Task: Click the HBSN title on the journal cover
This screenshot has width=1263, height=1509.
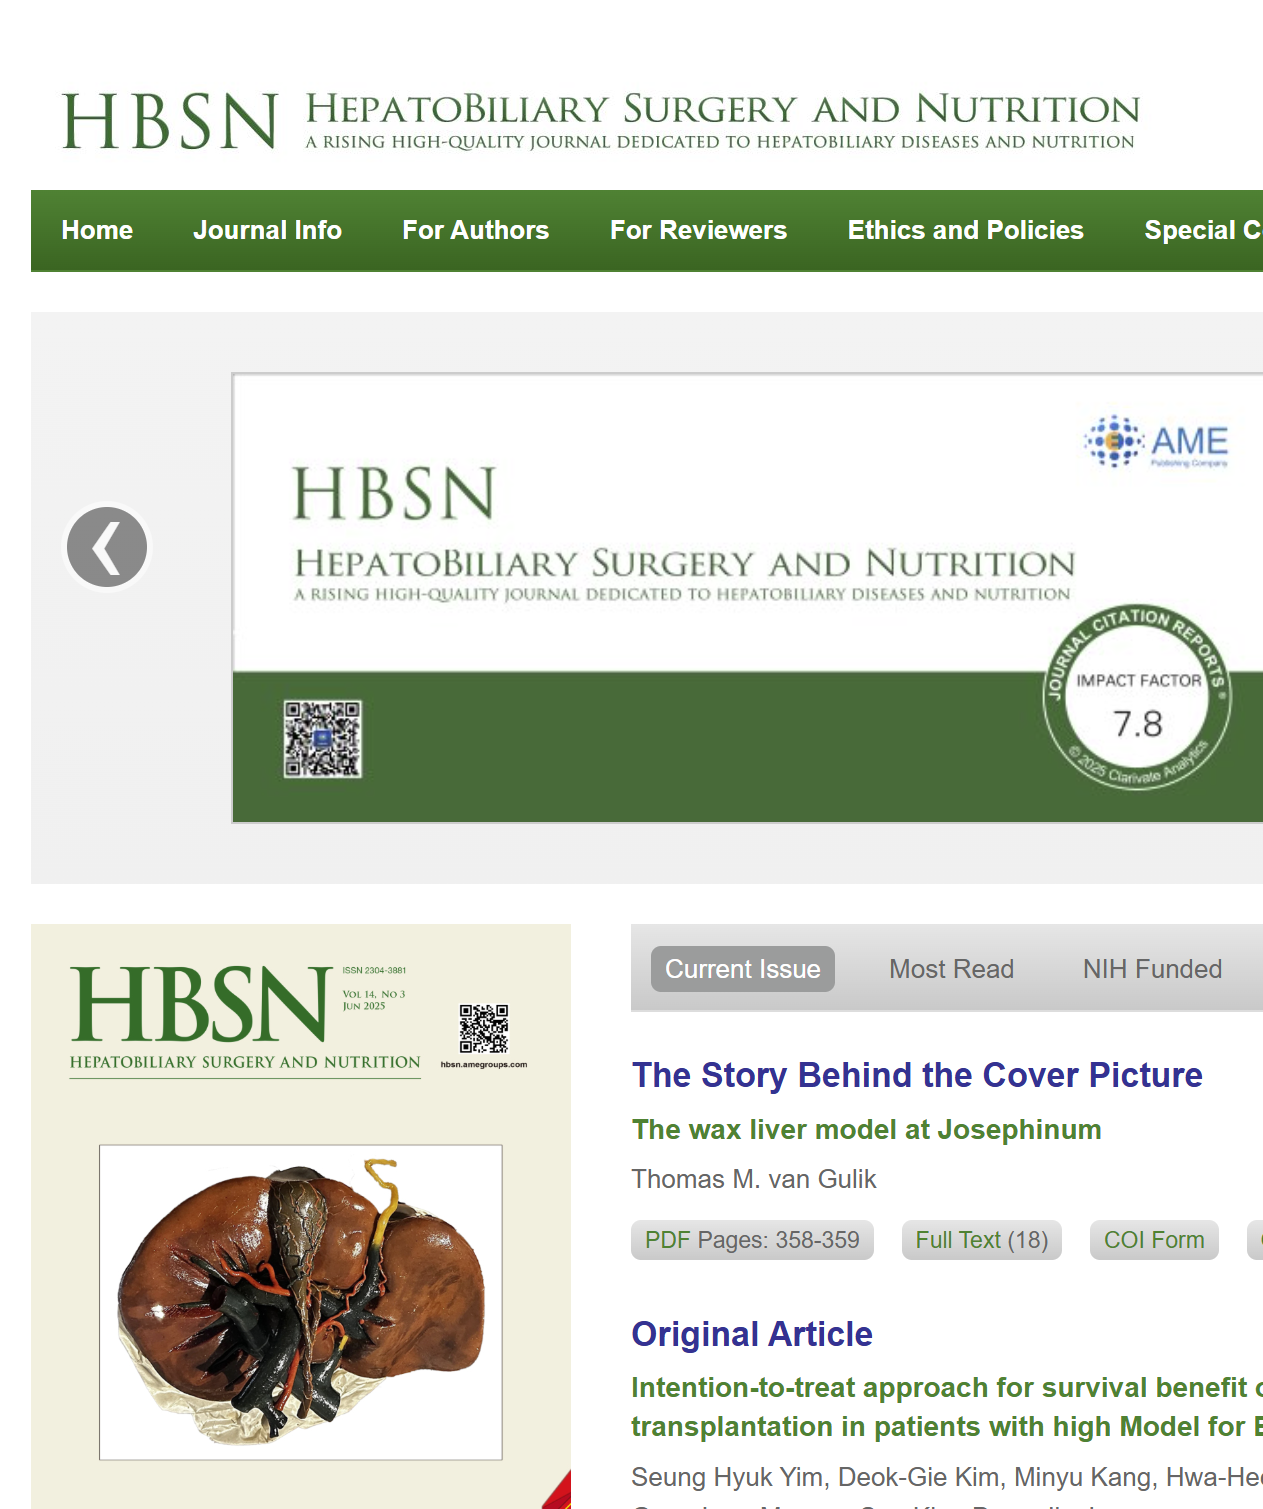Action: (x=201, y=1004)
